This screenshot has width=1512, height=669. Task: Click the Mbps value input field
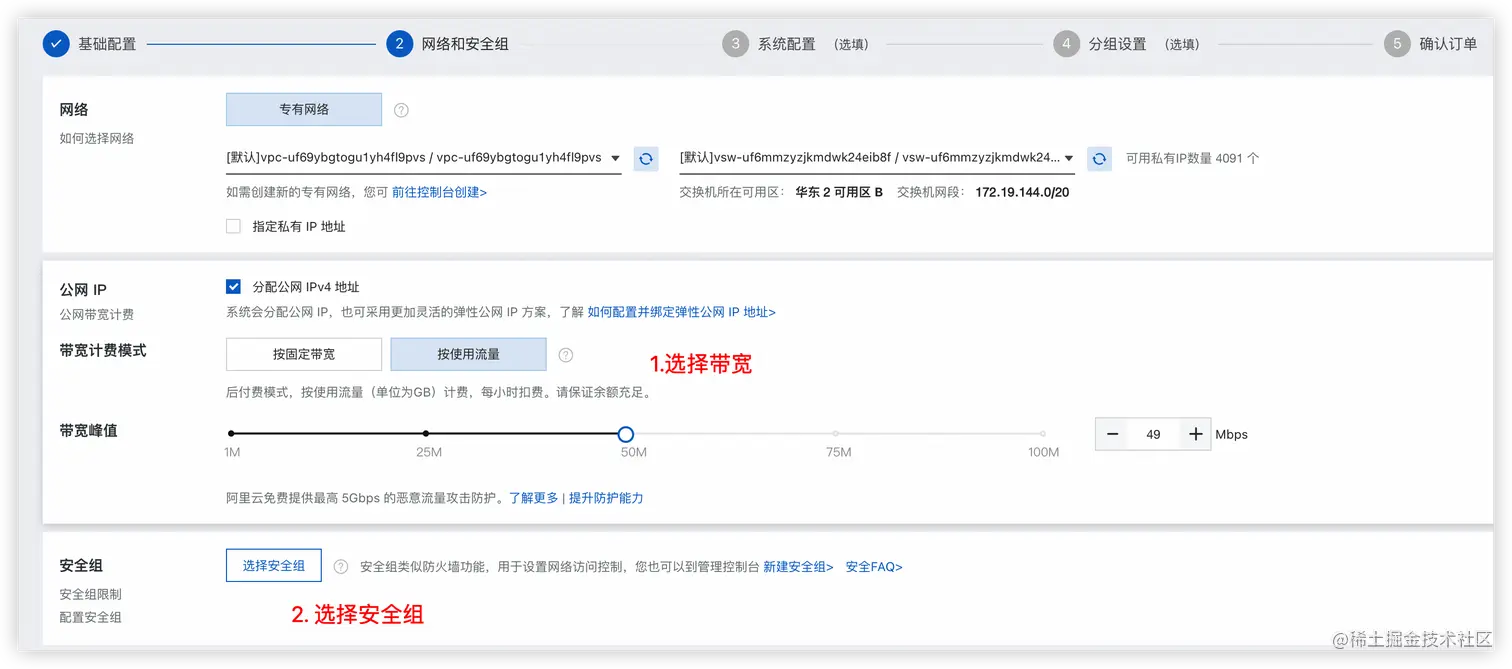1153,434
